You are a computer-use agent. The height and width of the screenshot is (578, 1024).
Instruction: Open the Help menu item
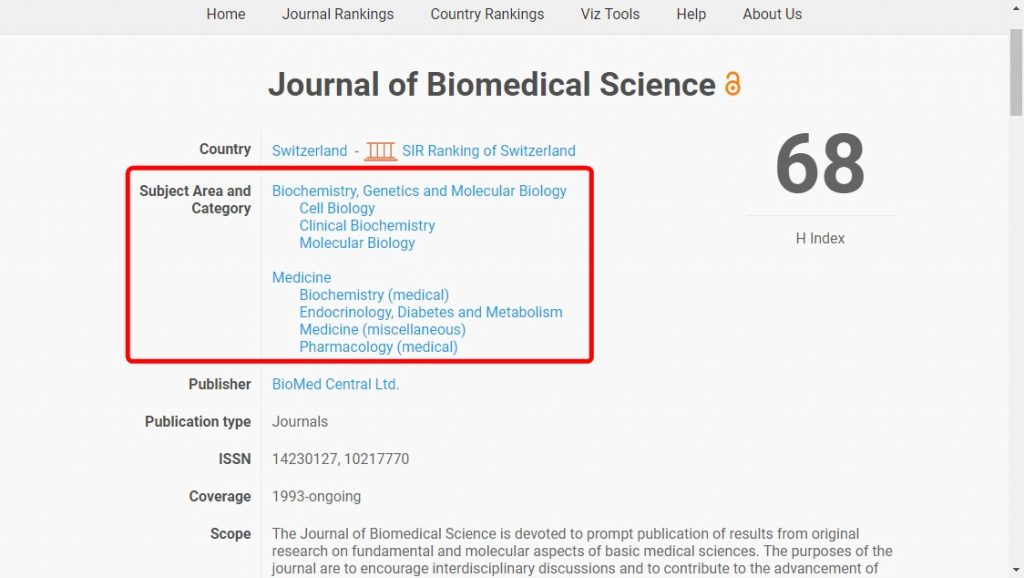click(x=691, y=14)
